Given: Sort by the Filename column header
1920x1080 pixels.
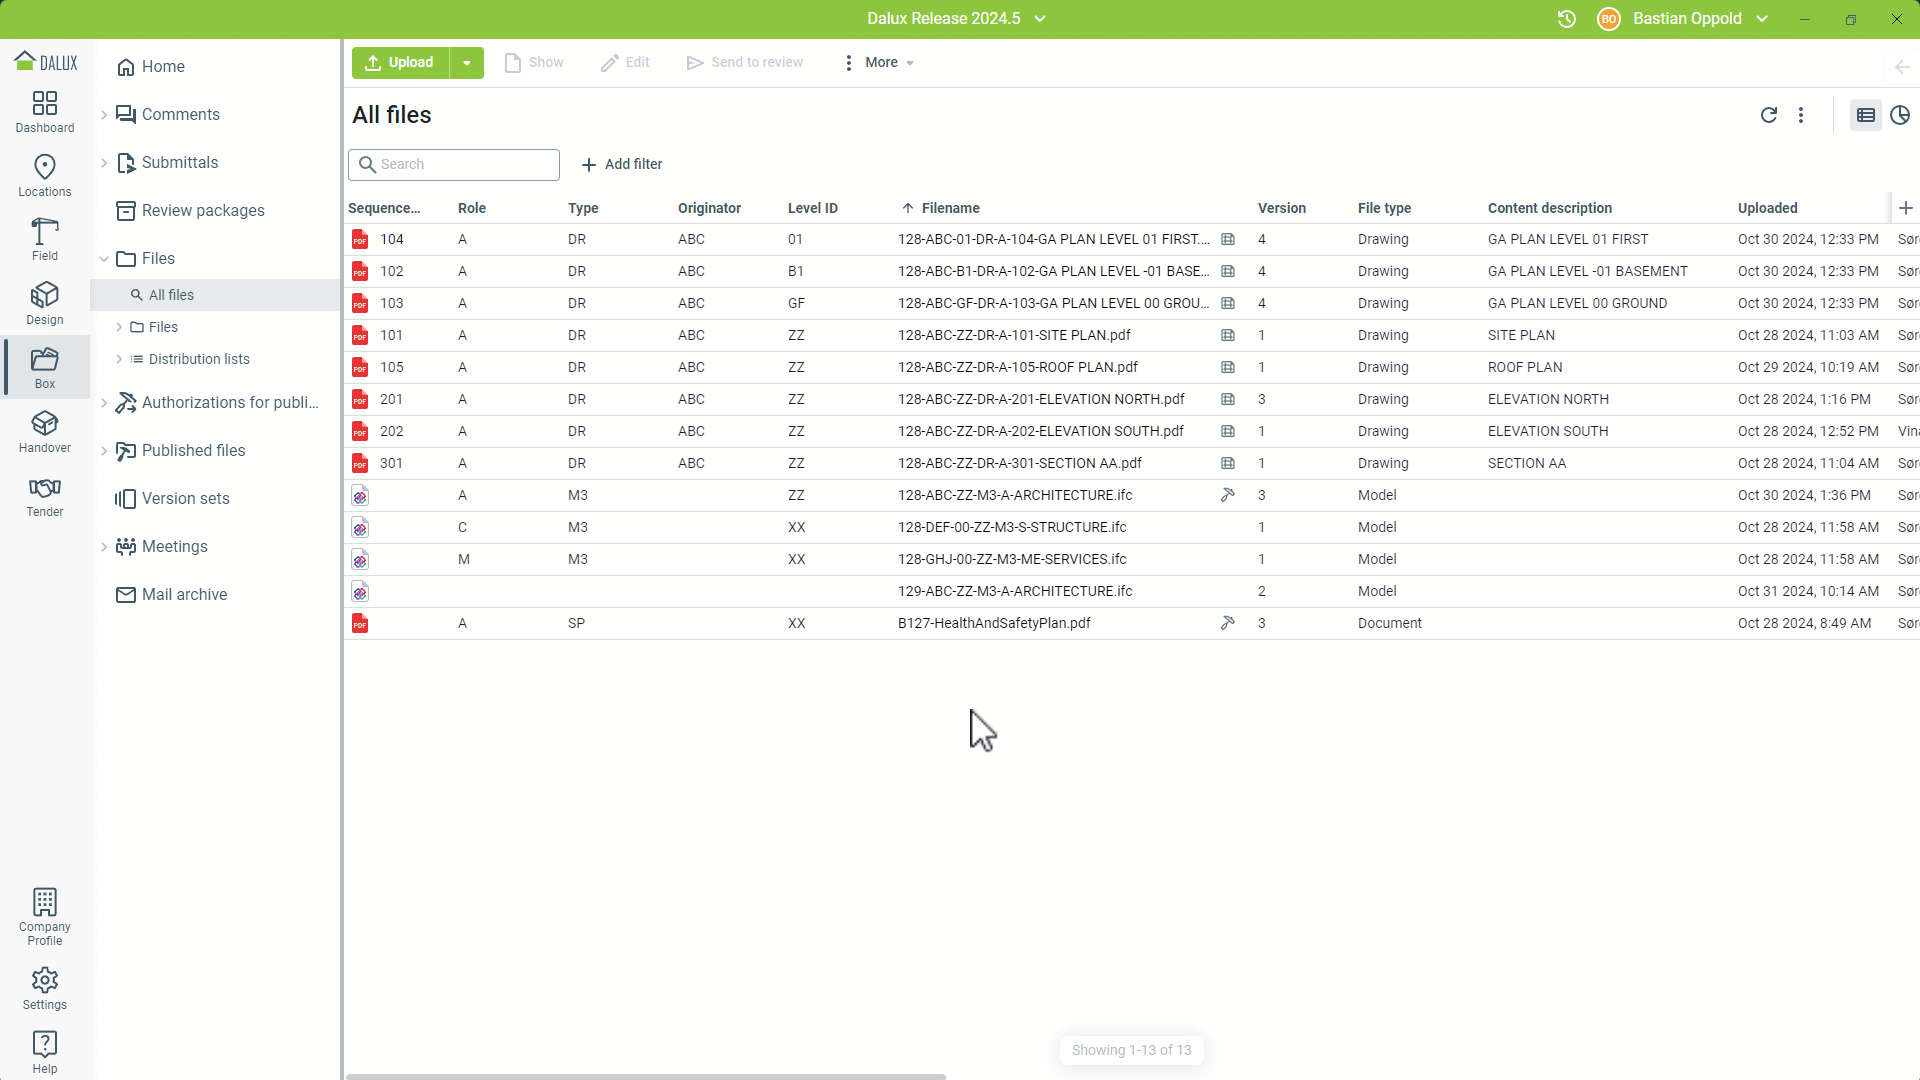Looking at the screenshot, I should coord(950,208).
